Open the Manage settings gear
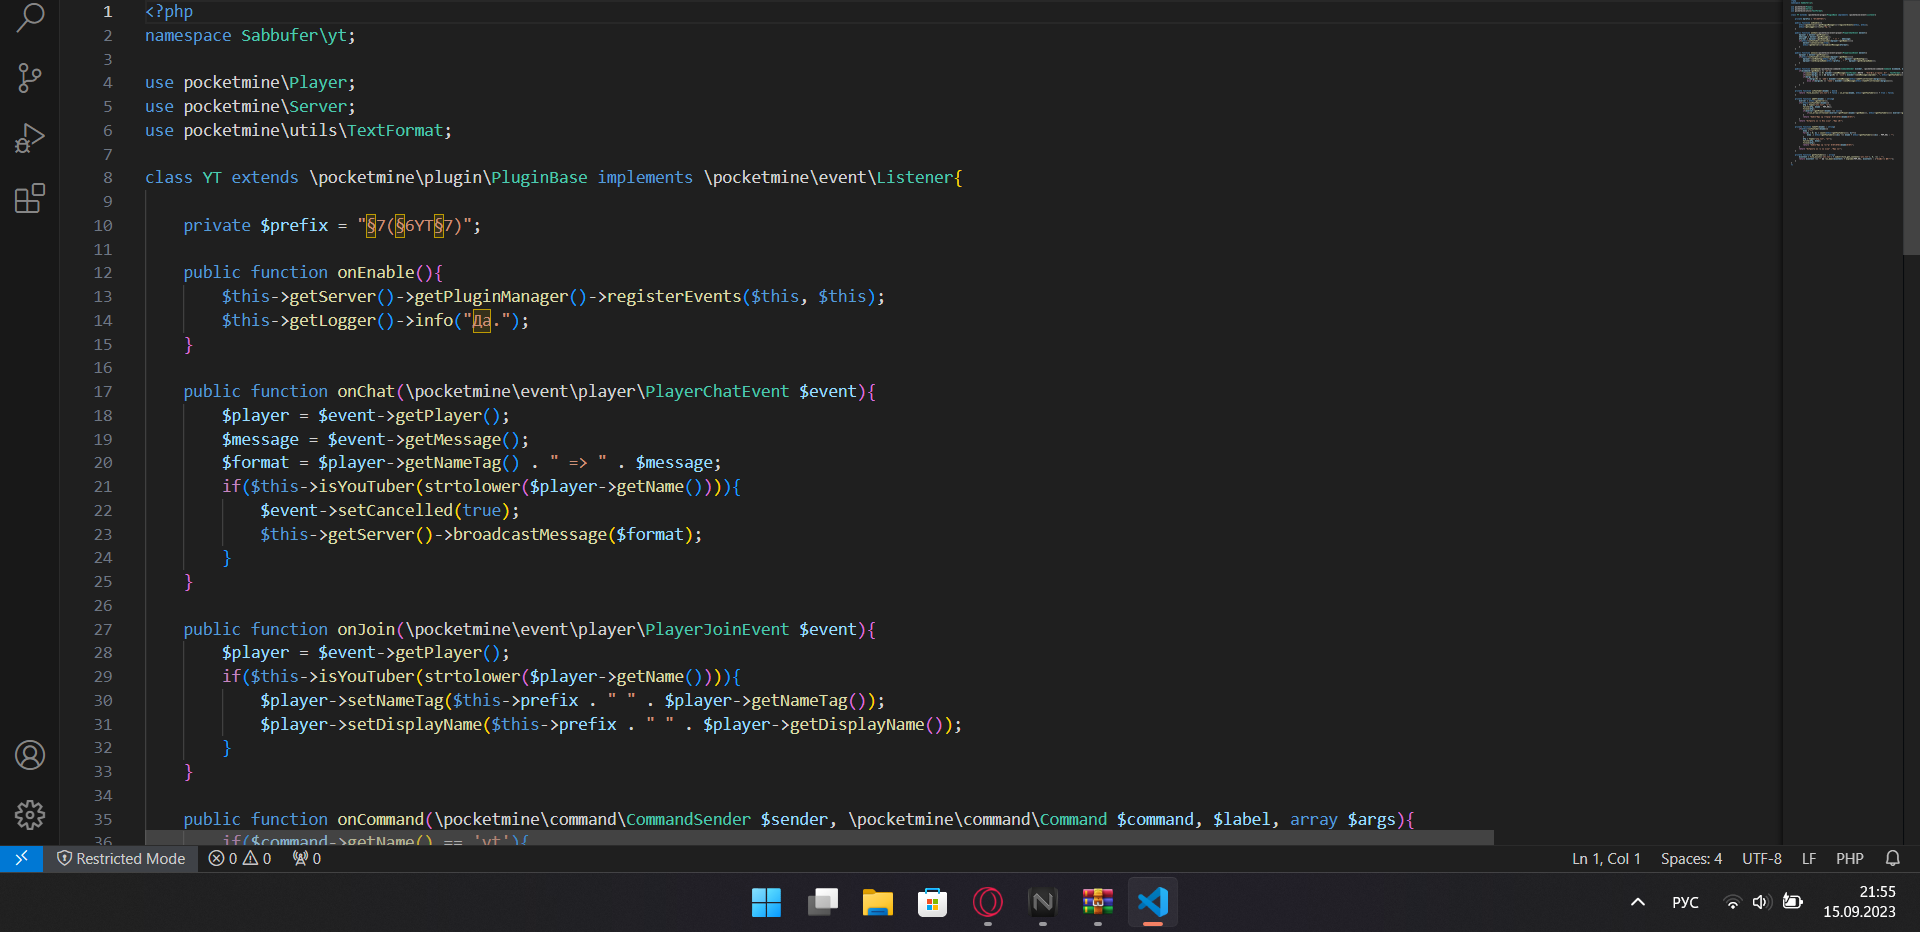This screenshot has width=1920, height=932. tap(30, 815)
